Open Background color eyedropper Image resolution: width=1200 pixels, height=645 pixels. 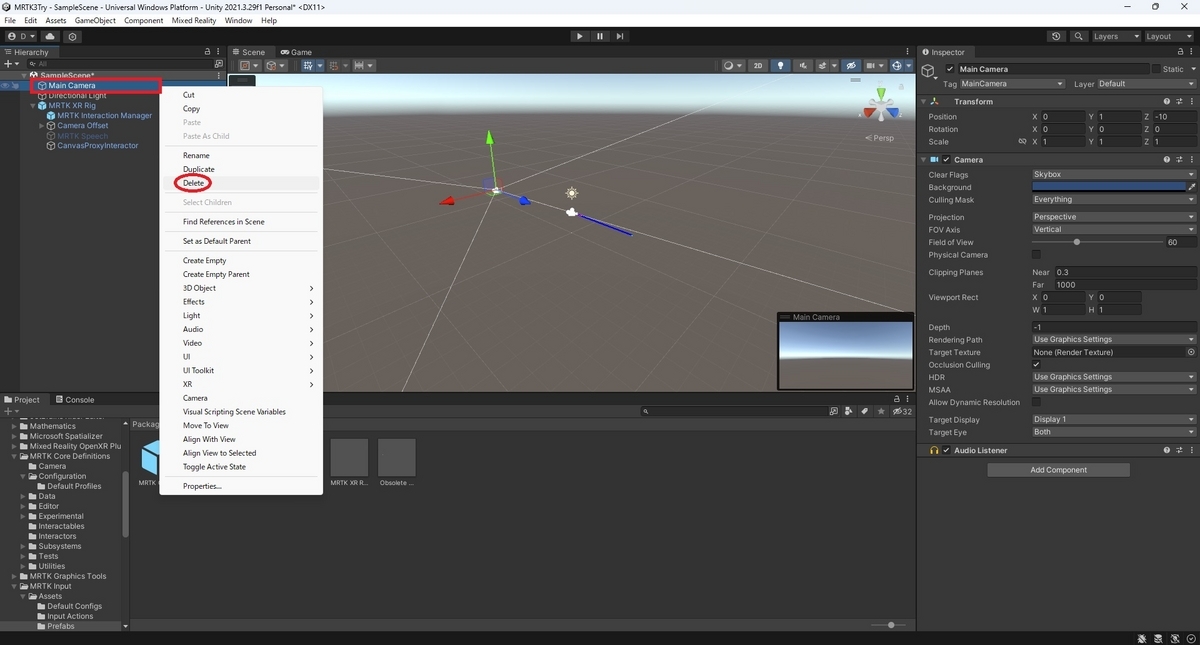coord(1191,187)
